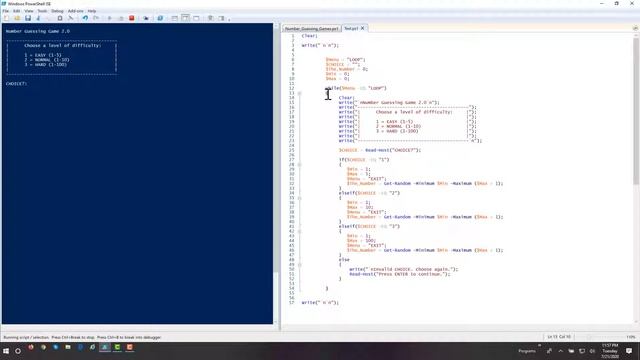This screenshot has width=640, height=360.
Task: Stop the running script with red square
Action: coord(131,18)
